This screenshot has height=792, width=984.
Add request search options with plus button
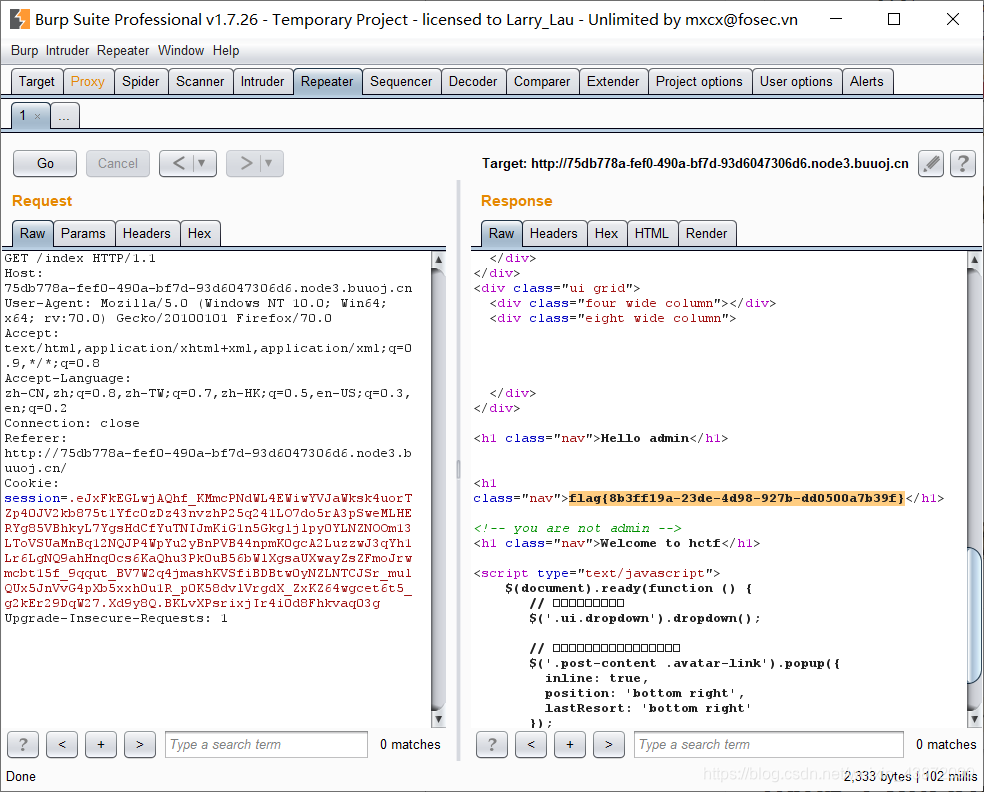101,744
